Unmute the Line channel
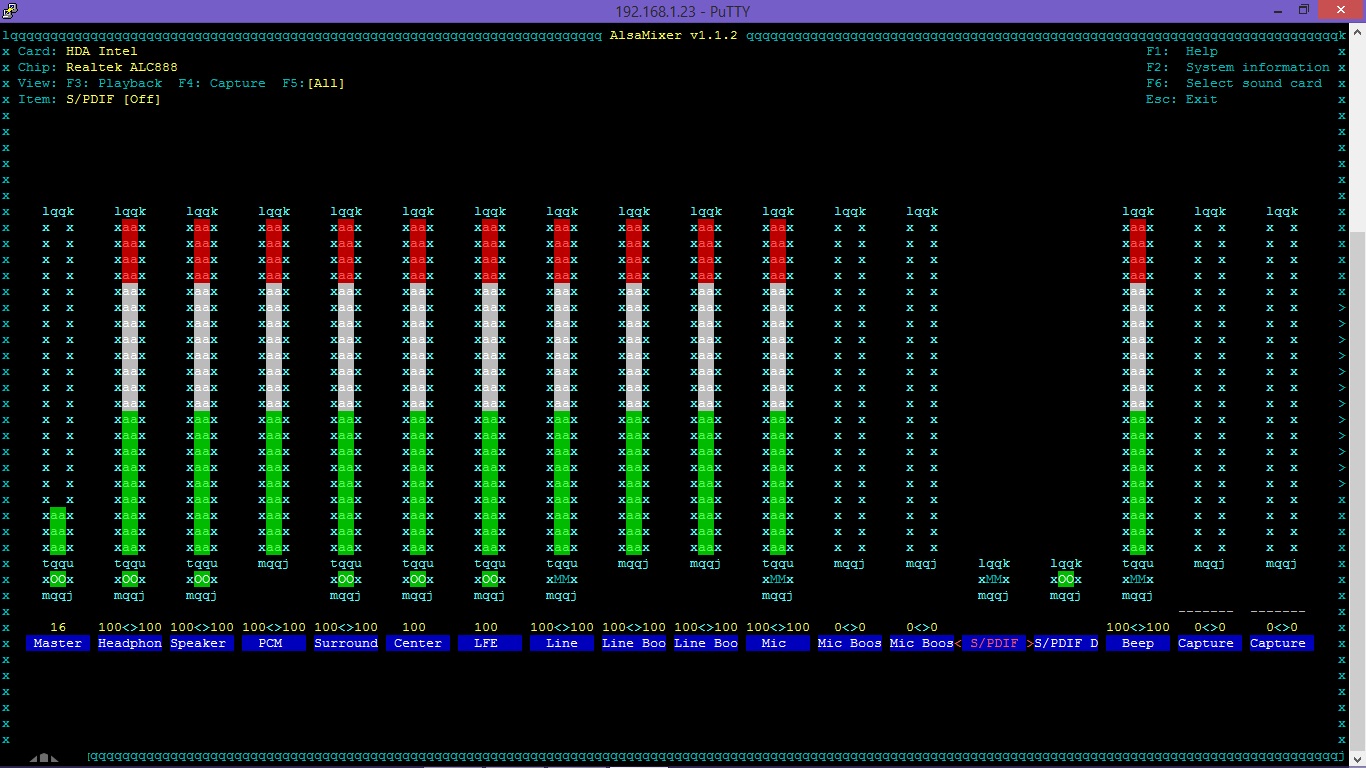Screen dimensions: 1366x768 point(562,579)
